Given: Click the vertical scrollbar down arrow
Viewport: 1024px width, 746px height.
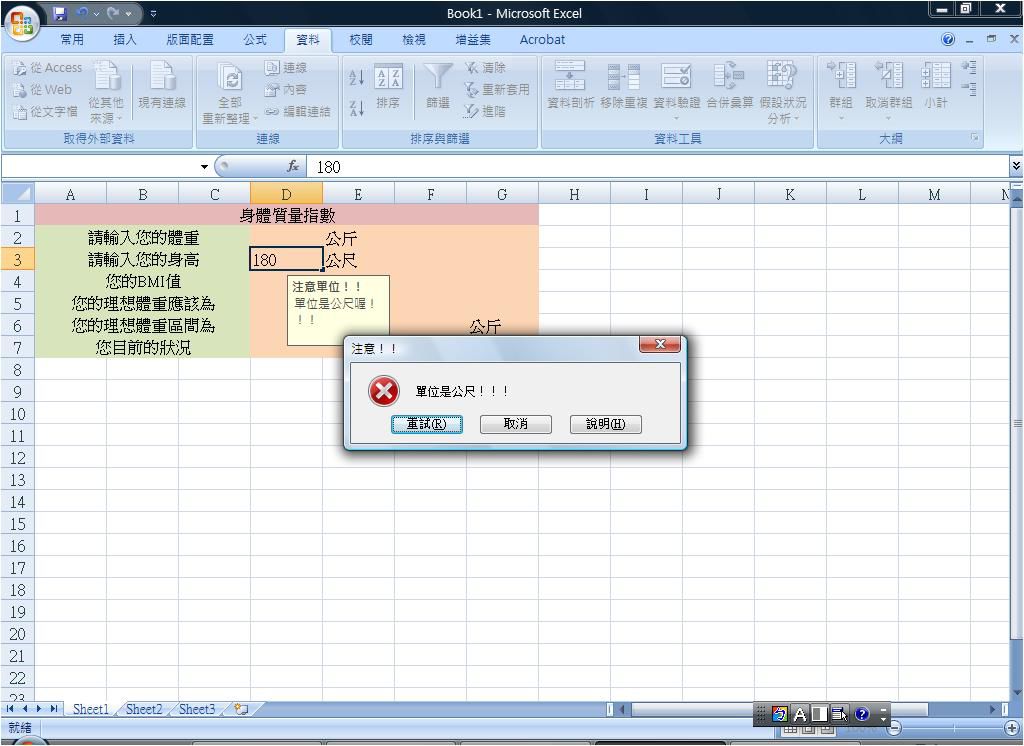Looking at the screenshot, I should (1017, 692).
